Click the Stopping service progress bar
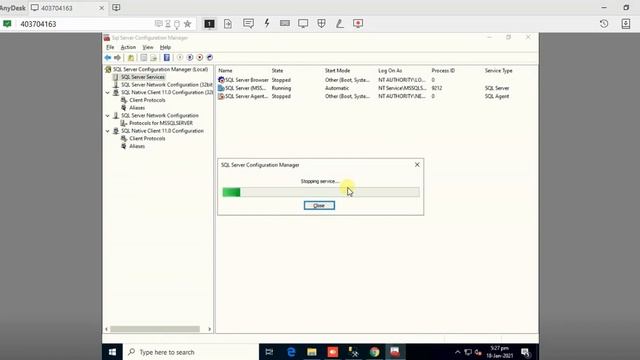 321,192
